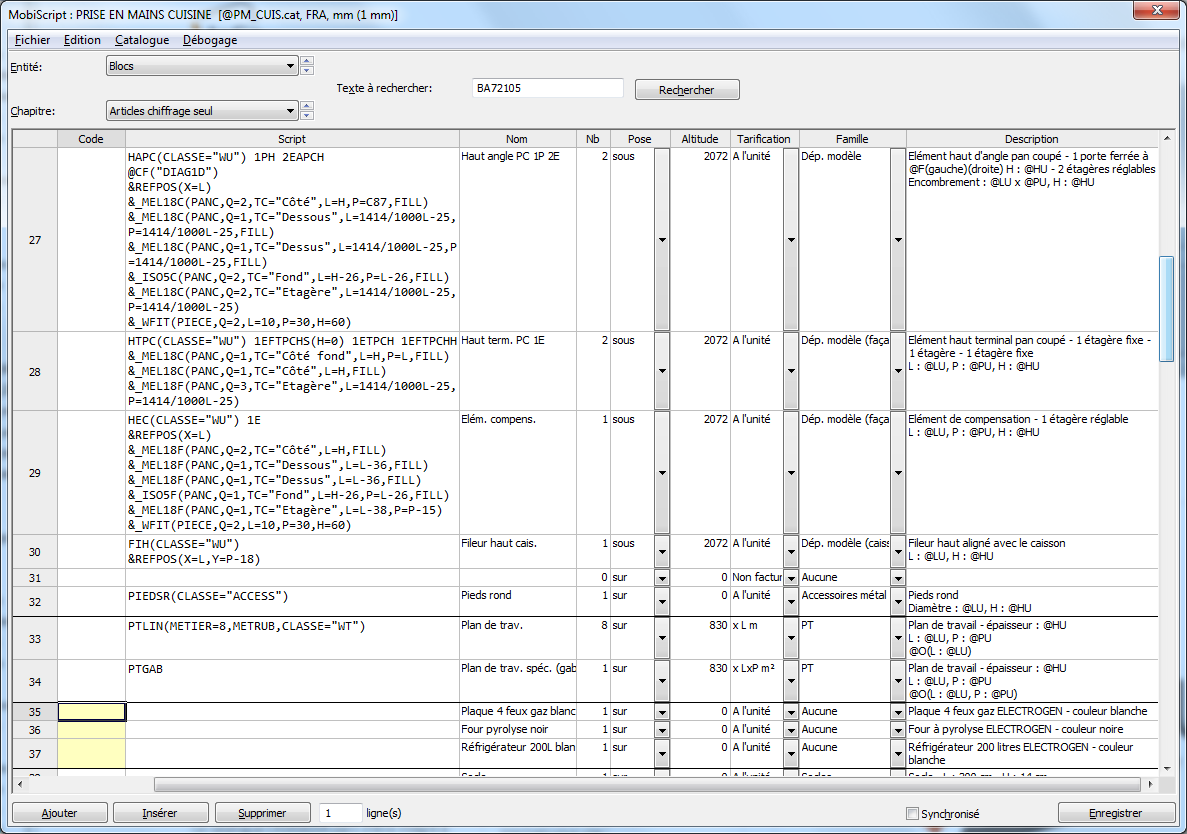Click the PTLIN script cell in row 33
Image resolution: width=1187 pixels, height=834 pixels.
pos(292,638)
